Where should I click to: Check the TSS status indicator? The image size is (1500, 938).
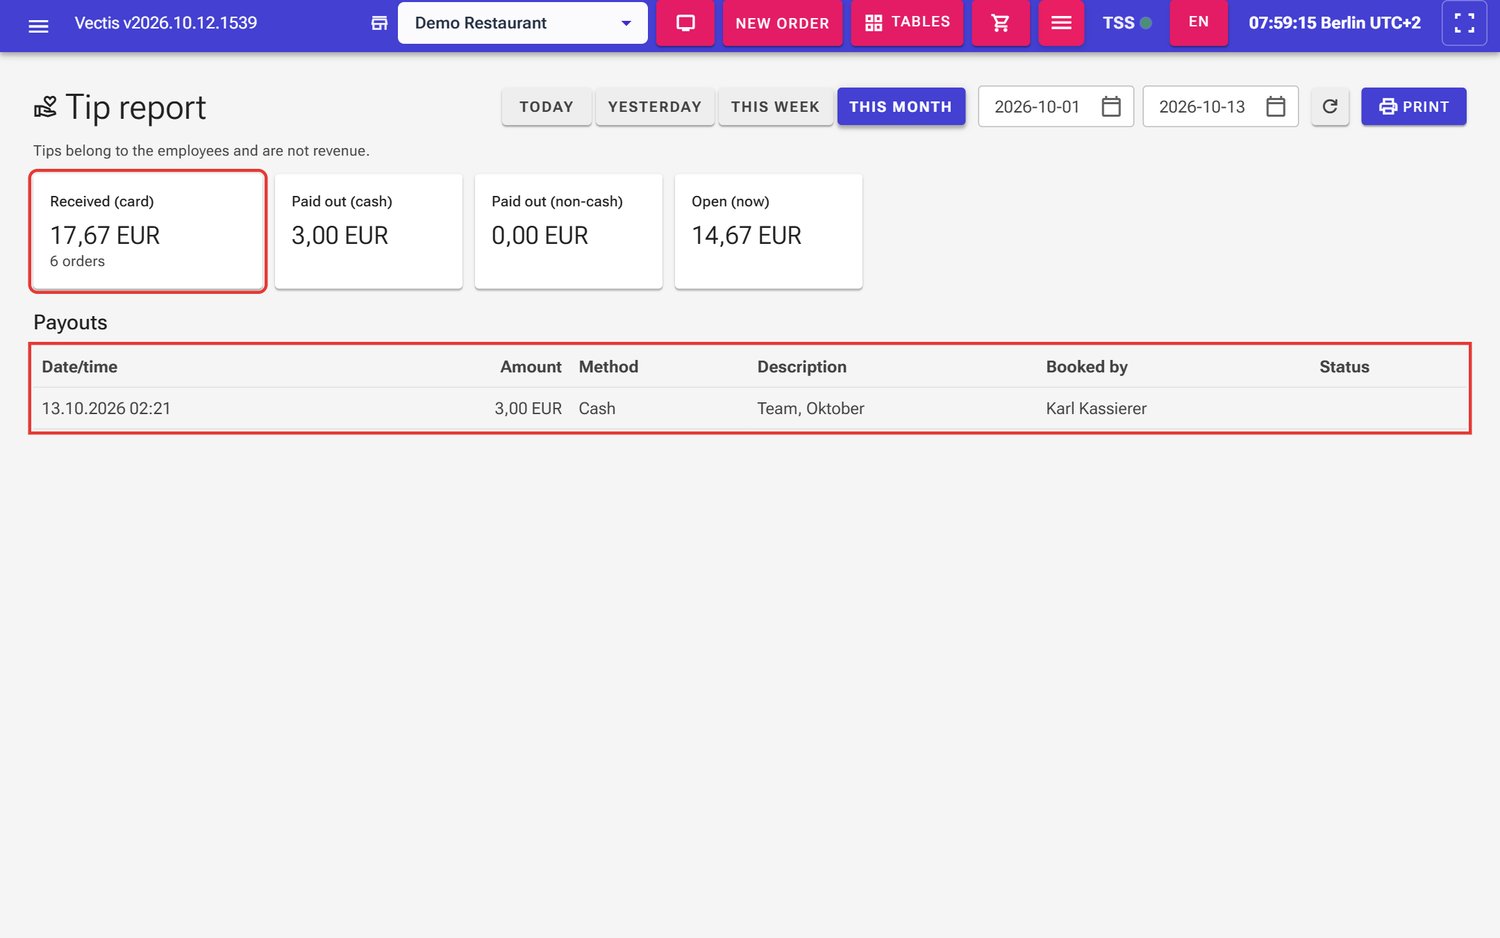[x=1127, y=23]
